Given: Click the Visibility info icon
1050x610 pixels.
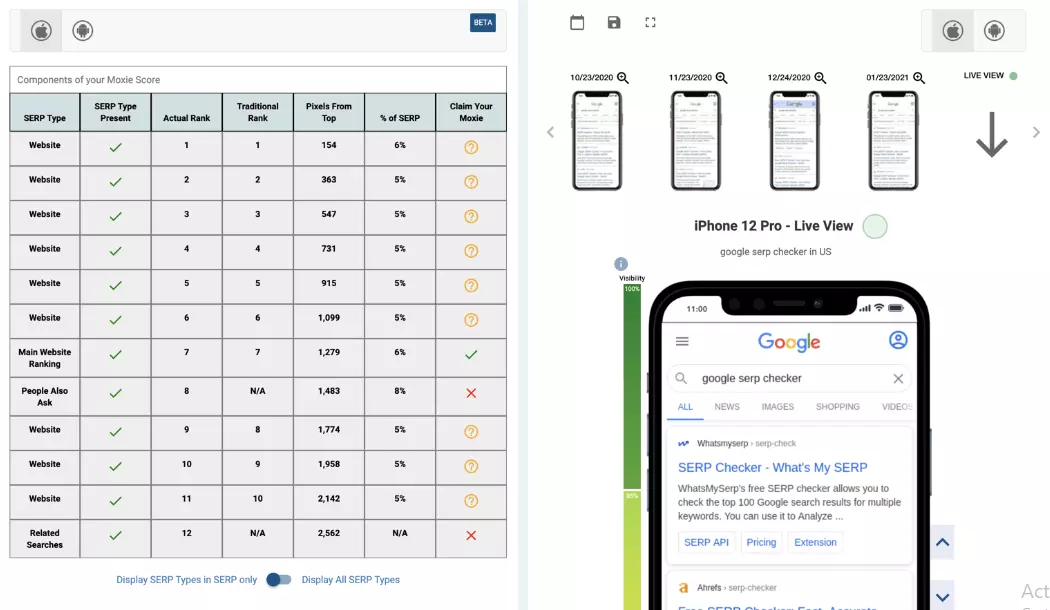Looking at the screenshot, I should click(x=621, y=264).
